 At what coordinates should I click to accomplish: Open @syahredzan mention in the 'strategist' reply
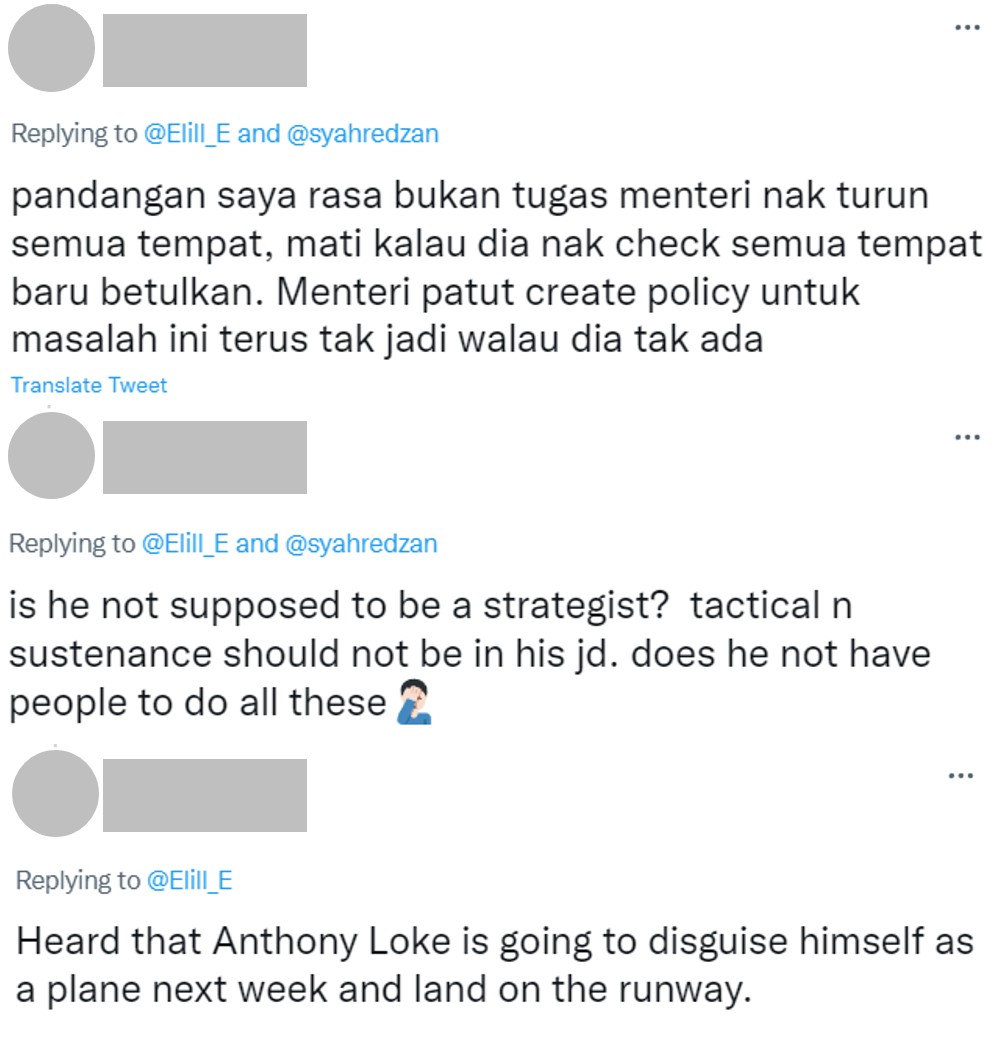click(361, 543)
